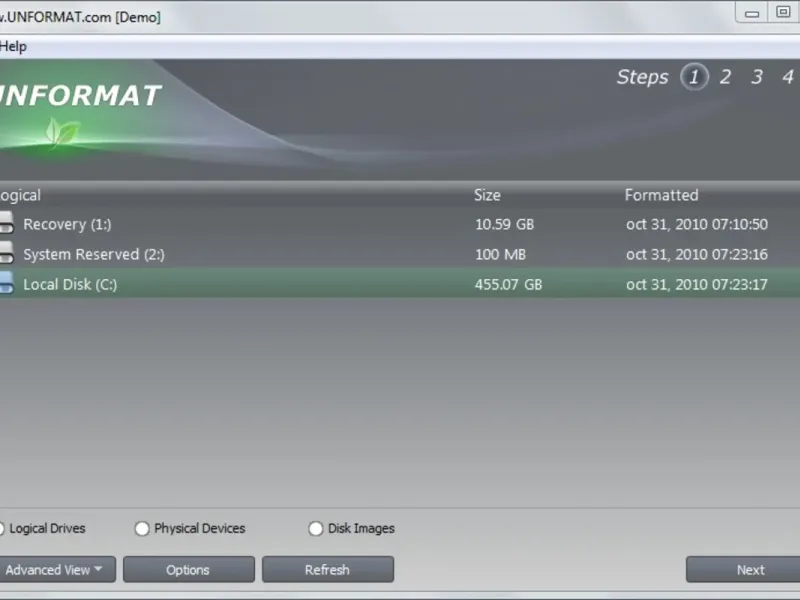The width and height of the screenshot is (800, 600).
Task: Click the Options button
Action: coord(189,569)
